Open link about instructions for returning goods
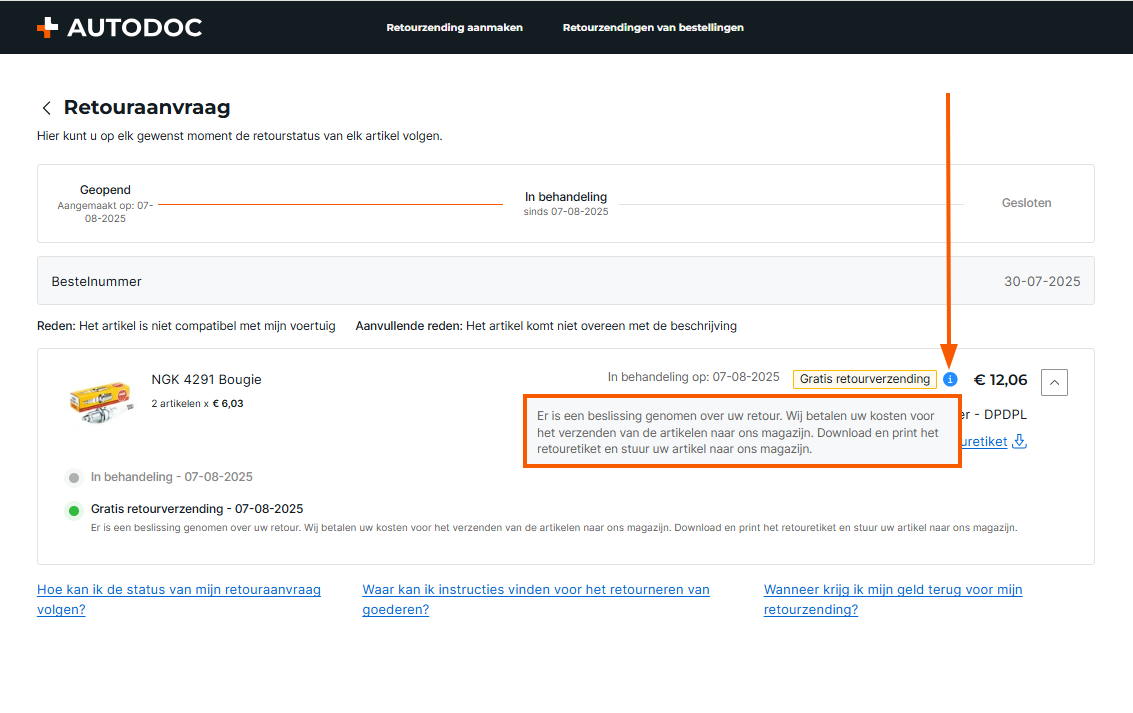This screenshot has width=1133, height=713. [535, 599]
